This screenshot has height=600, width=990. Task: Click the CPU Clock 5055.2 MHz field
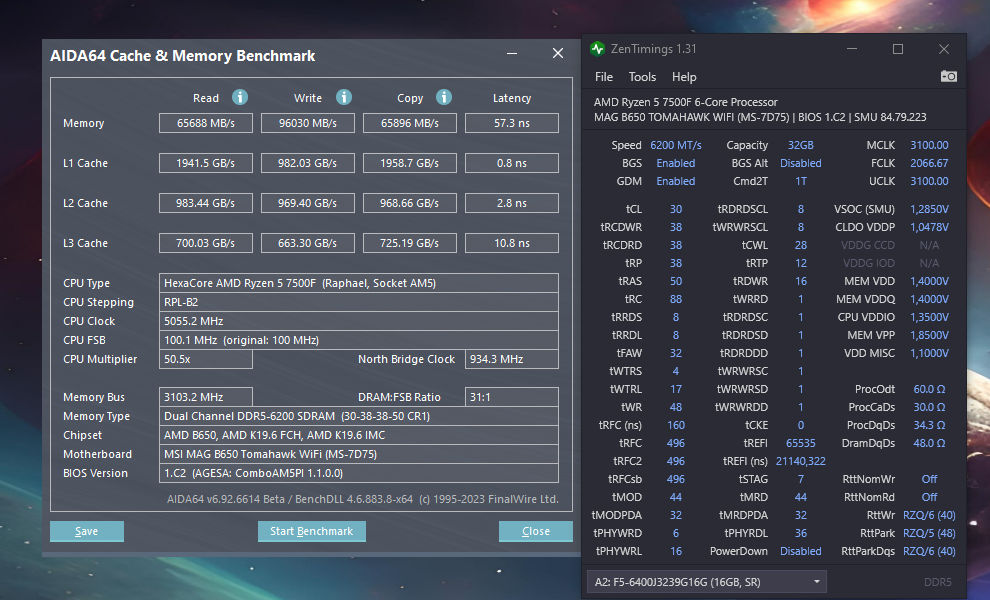point(359,321)
